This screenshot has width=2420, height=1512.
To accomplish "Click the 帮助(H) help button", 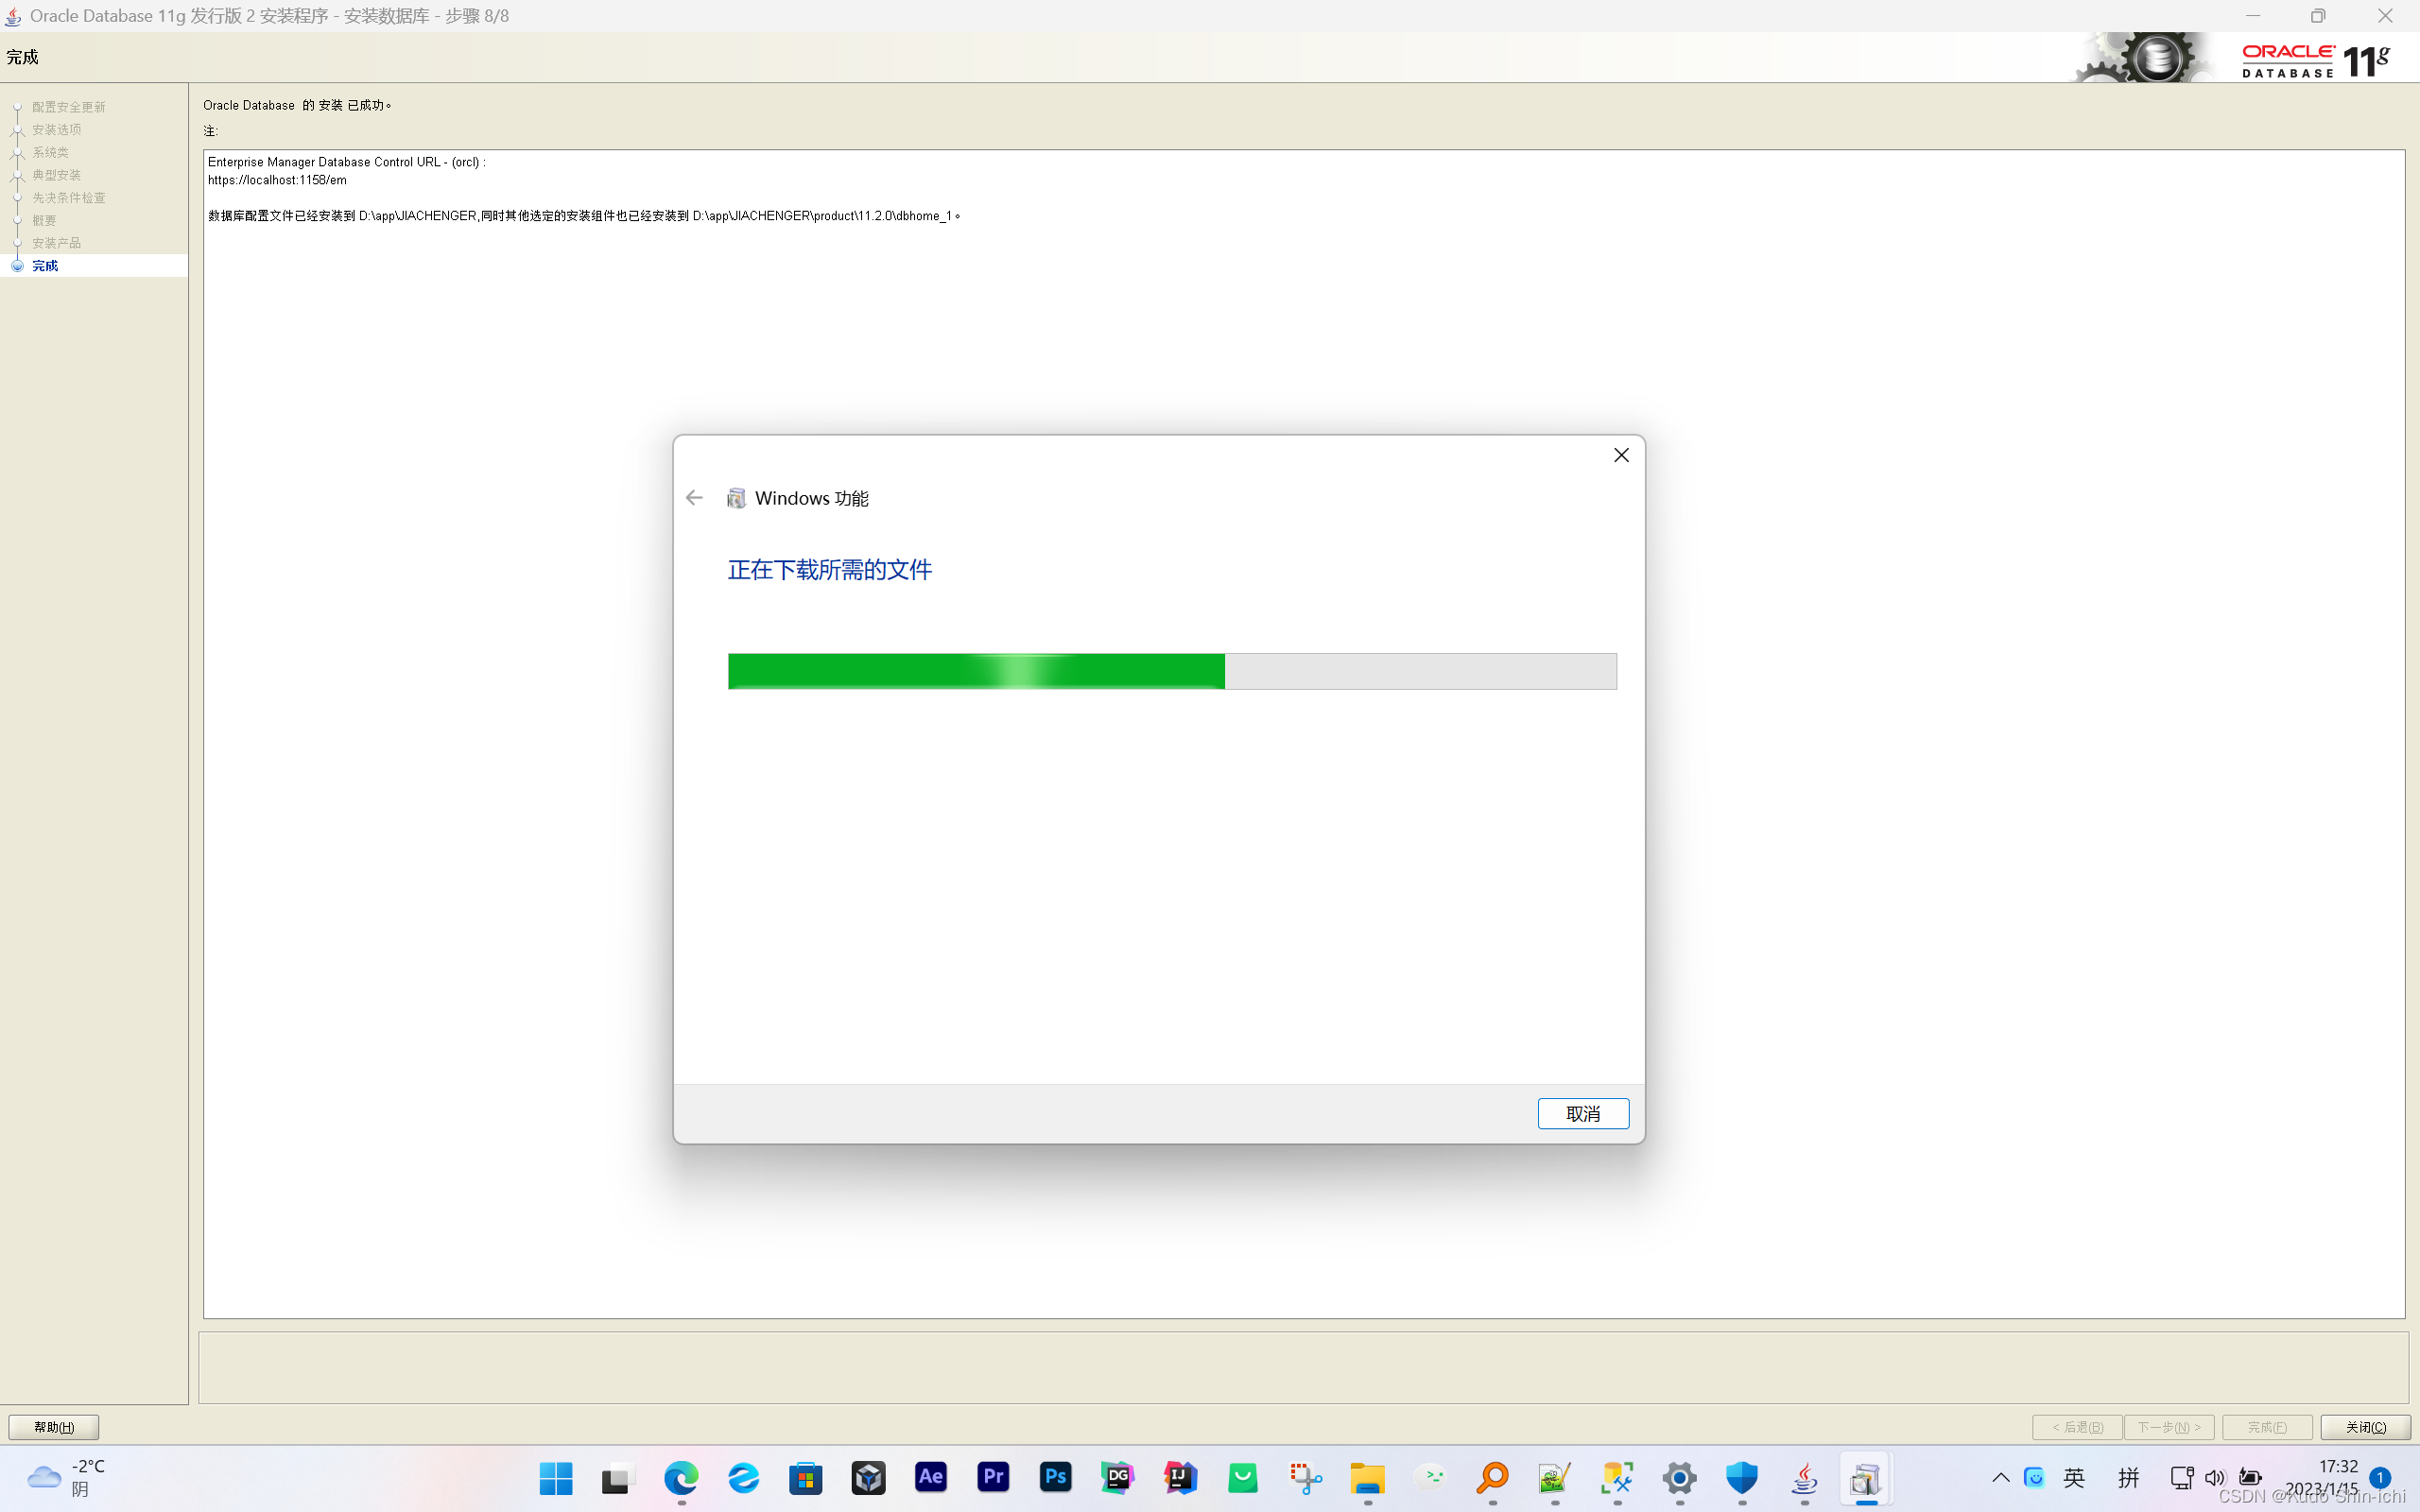I will point(54,1427).
